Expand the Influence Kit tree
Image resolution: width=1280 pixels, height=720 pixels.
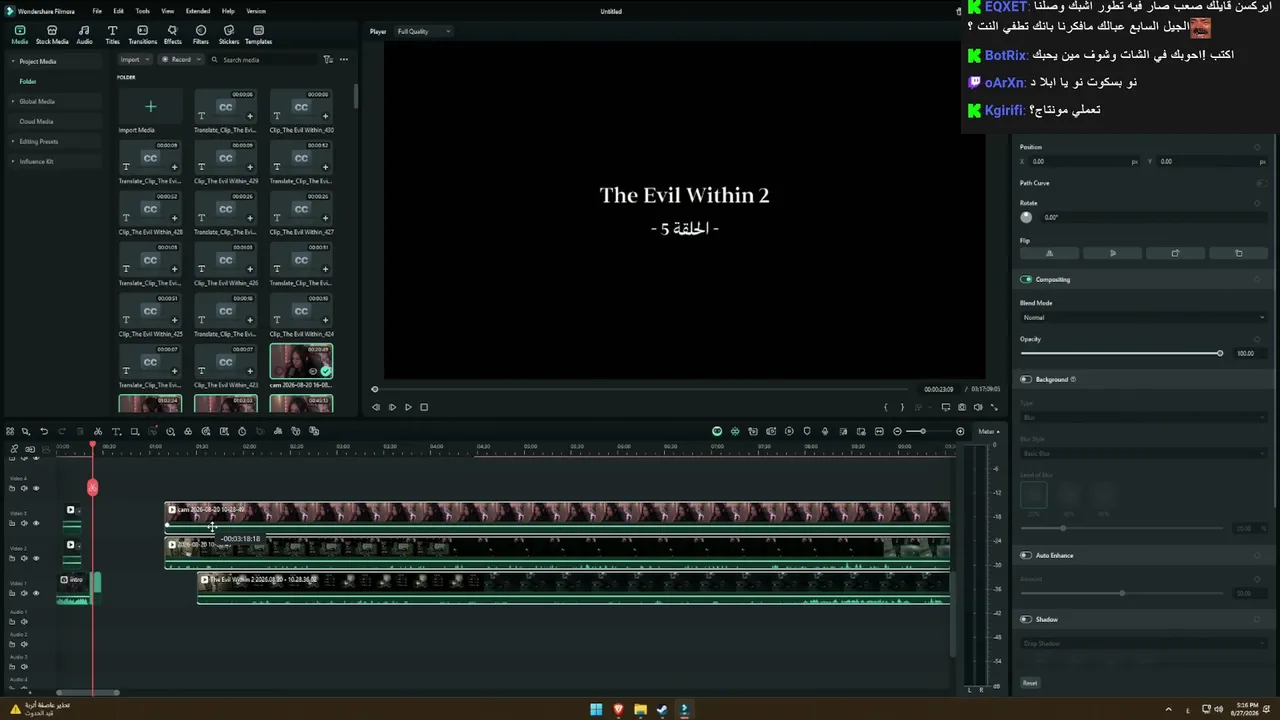pos(13,161)
